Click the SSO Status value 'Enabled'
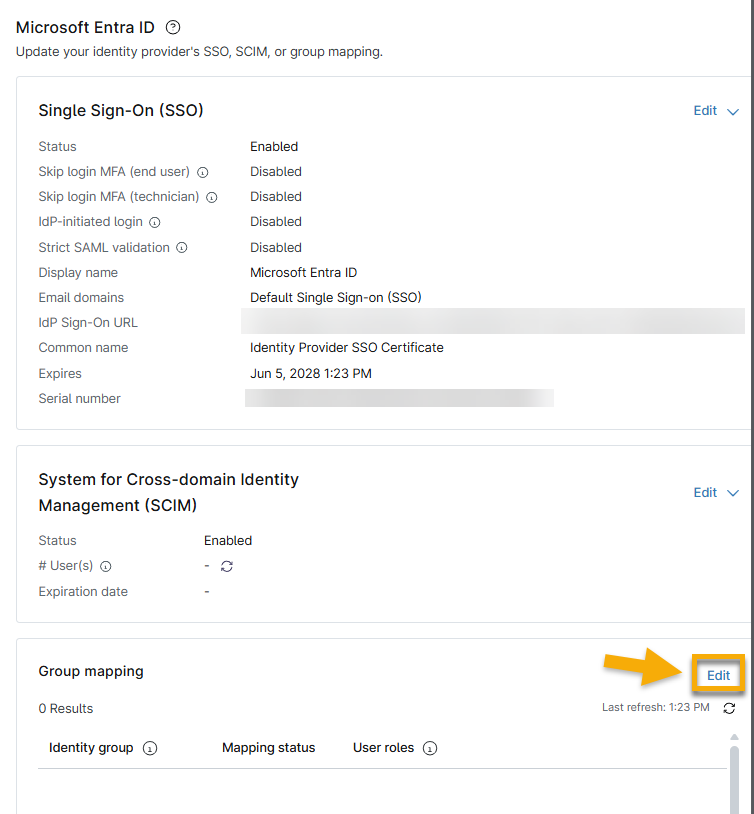Screen dimensions: 754x814 [x=274, y=146]
